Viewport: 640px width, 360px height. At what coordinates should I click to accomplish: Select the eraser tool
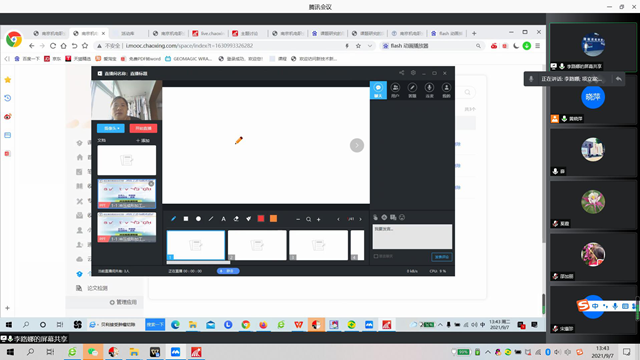[236, 219]
